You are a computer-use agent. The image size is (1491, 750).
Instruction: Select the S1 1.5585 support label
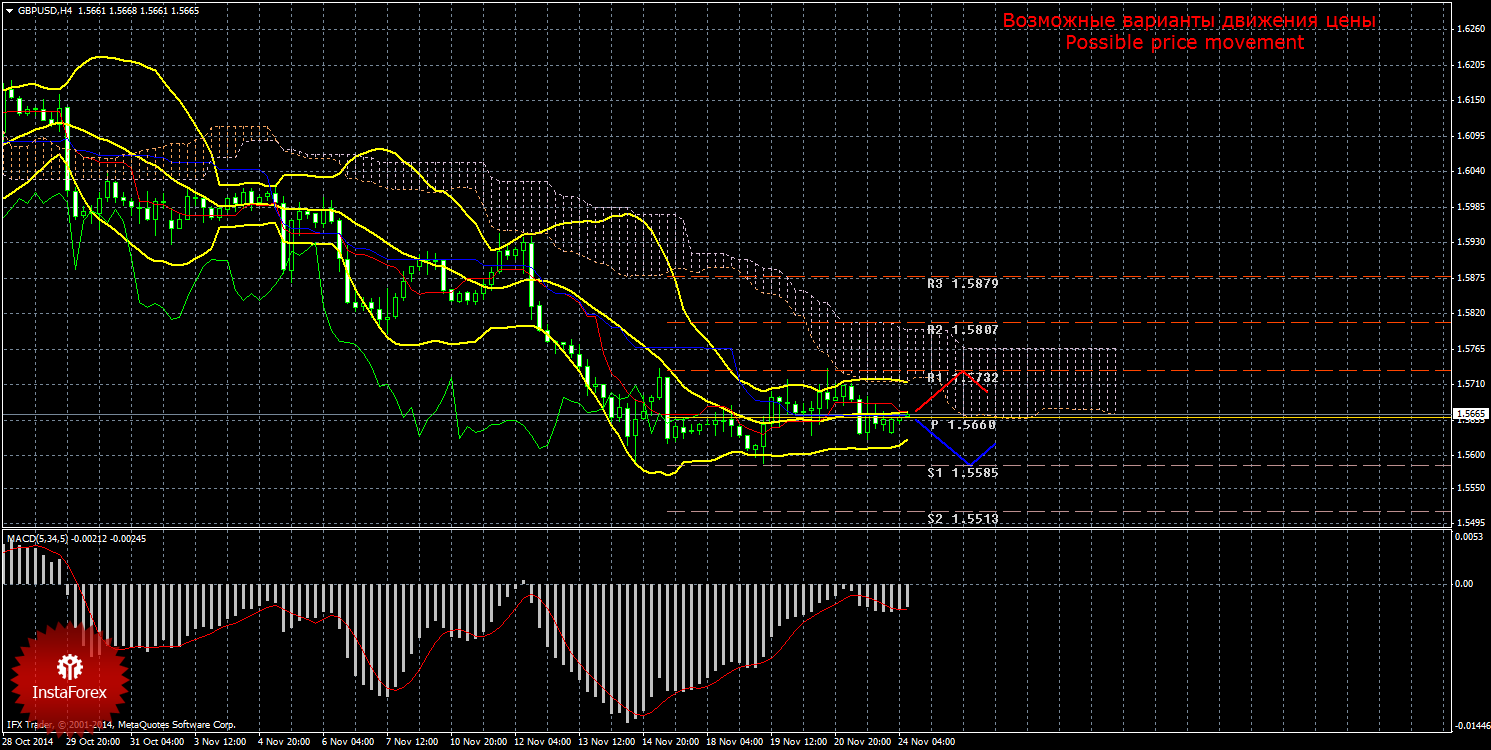tap(962, 472)
